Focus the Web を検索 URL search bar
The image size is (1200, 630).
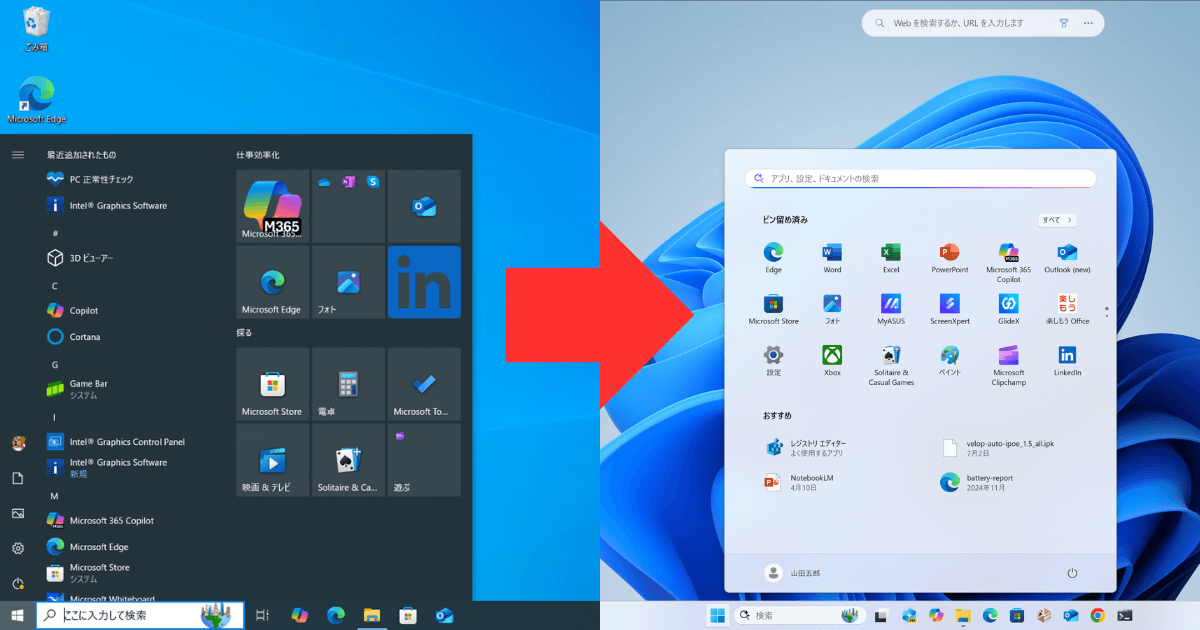click(983, 23)
